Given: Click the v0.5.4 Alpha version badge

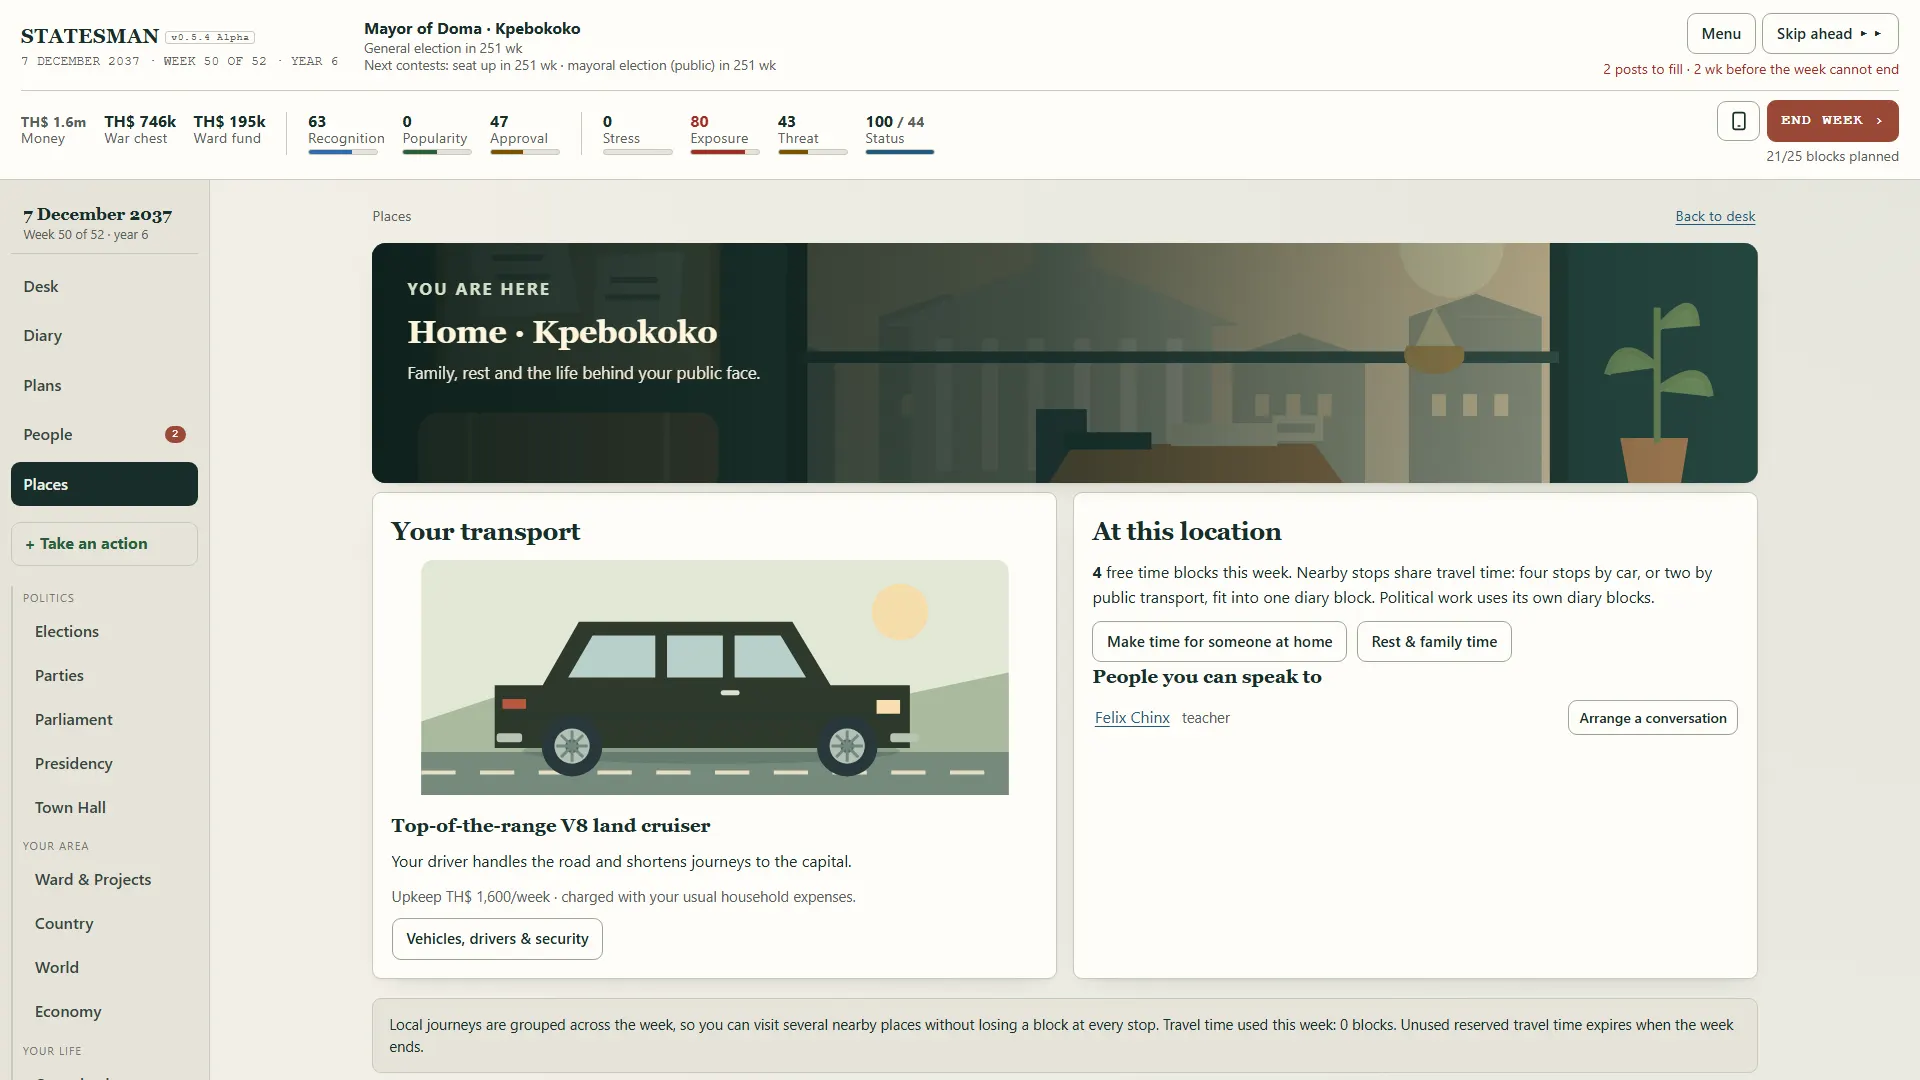Looking at the screenshot, I should click(210, 37).
